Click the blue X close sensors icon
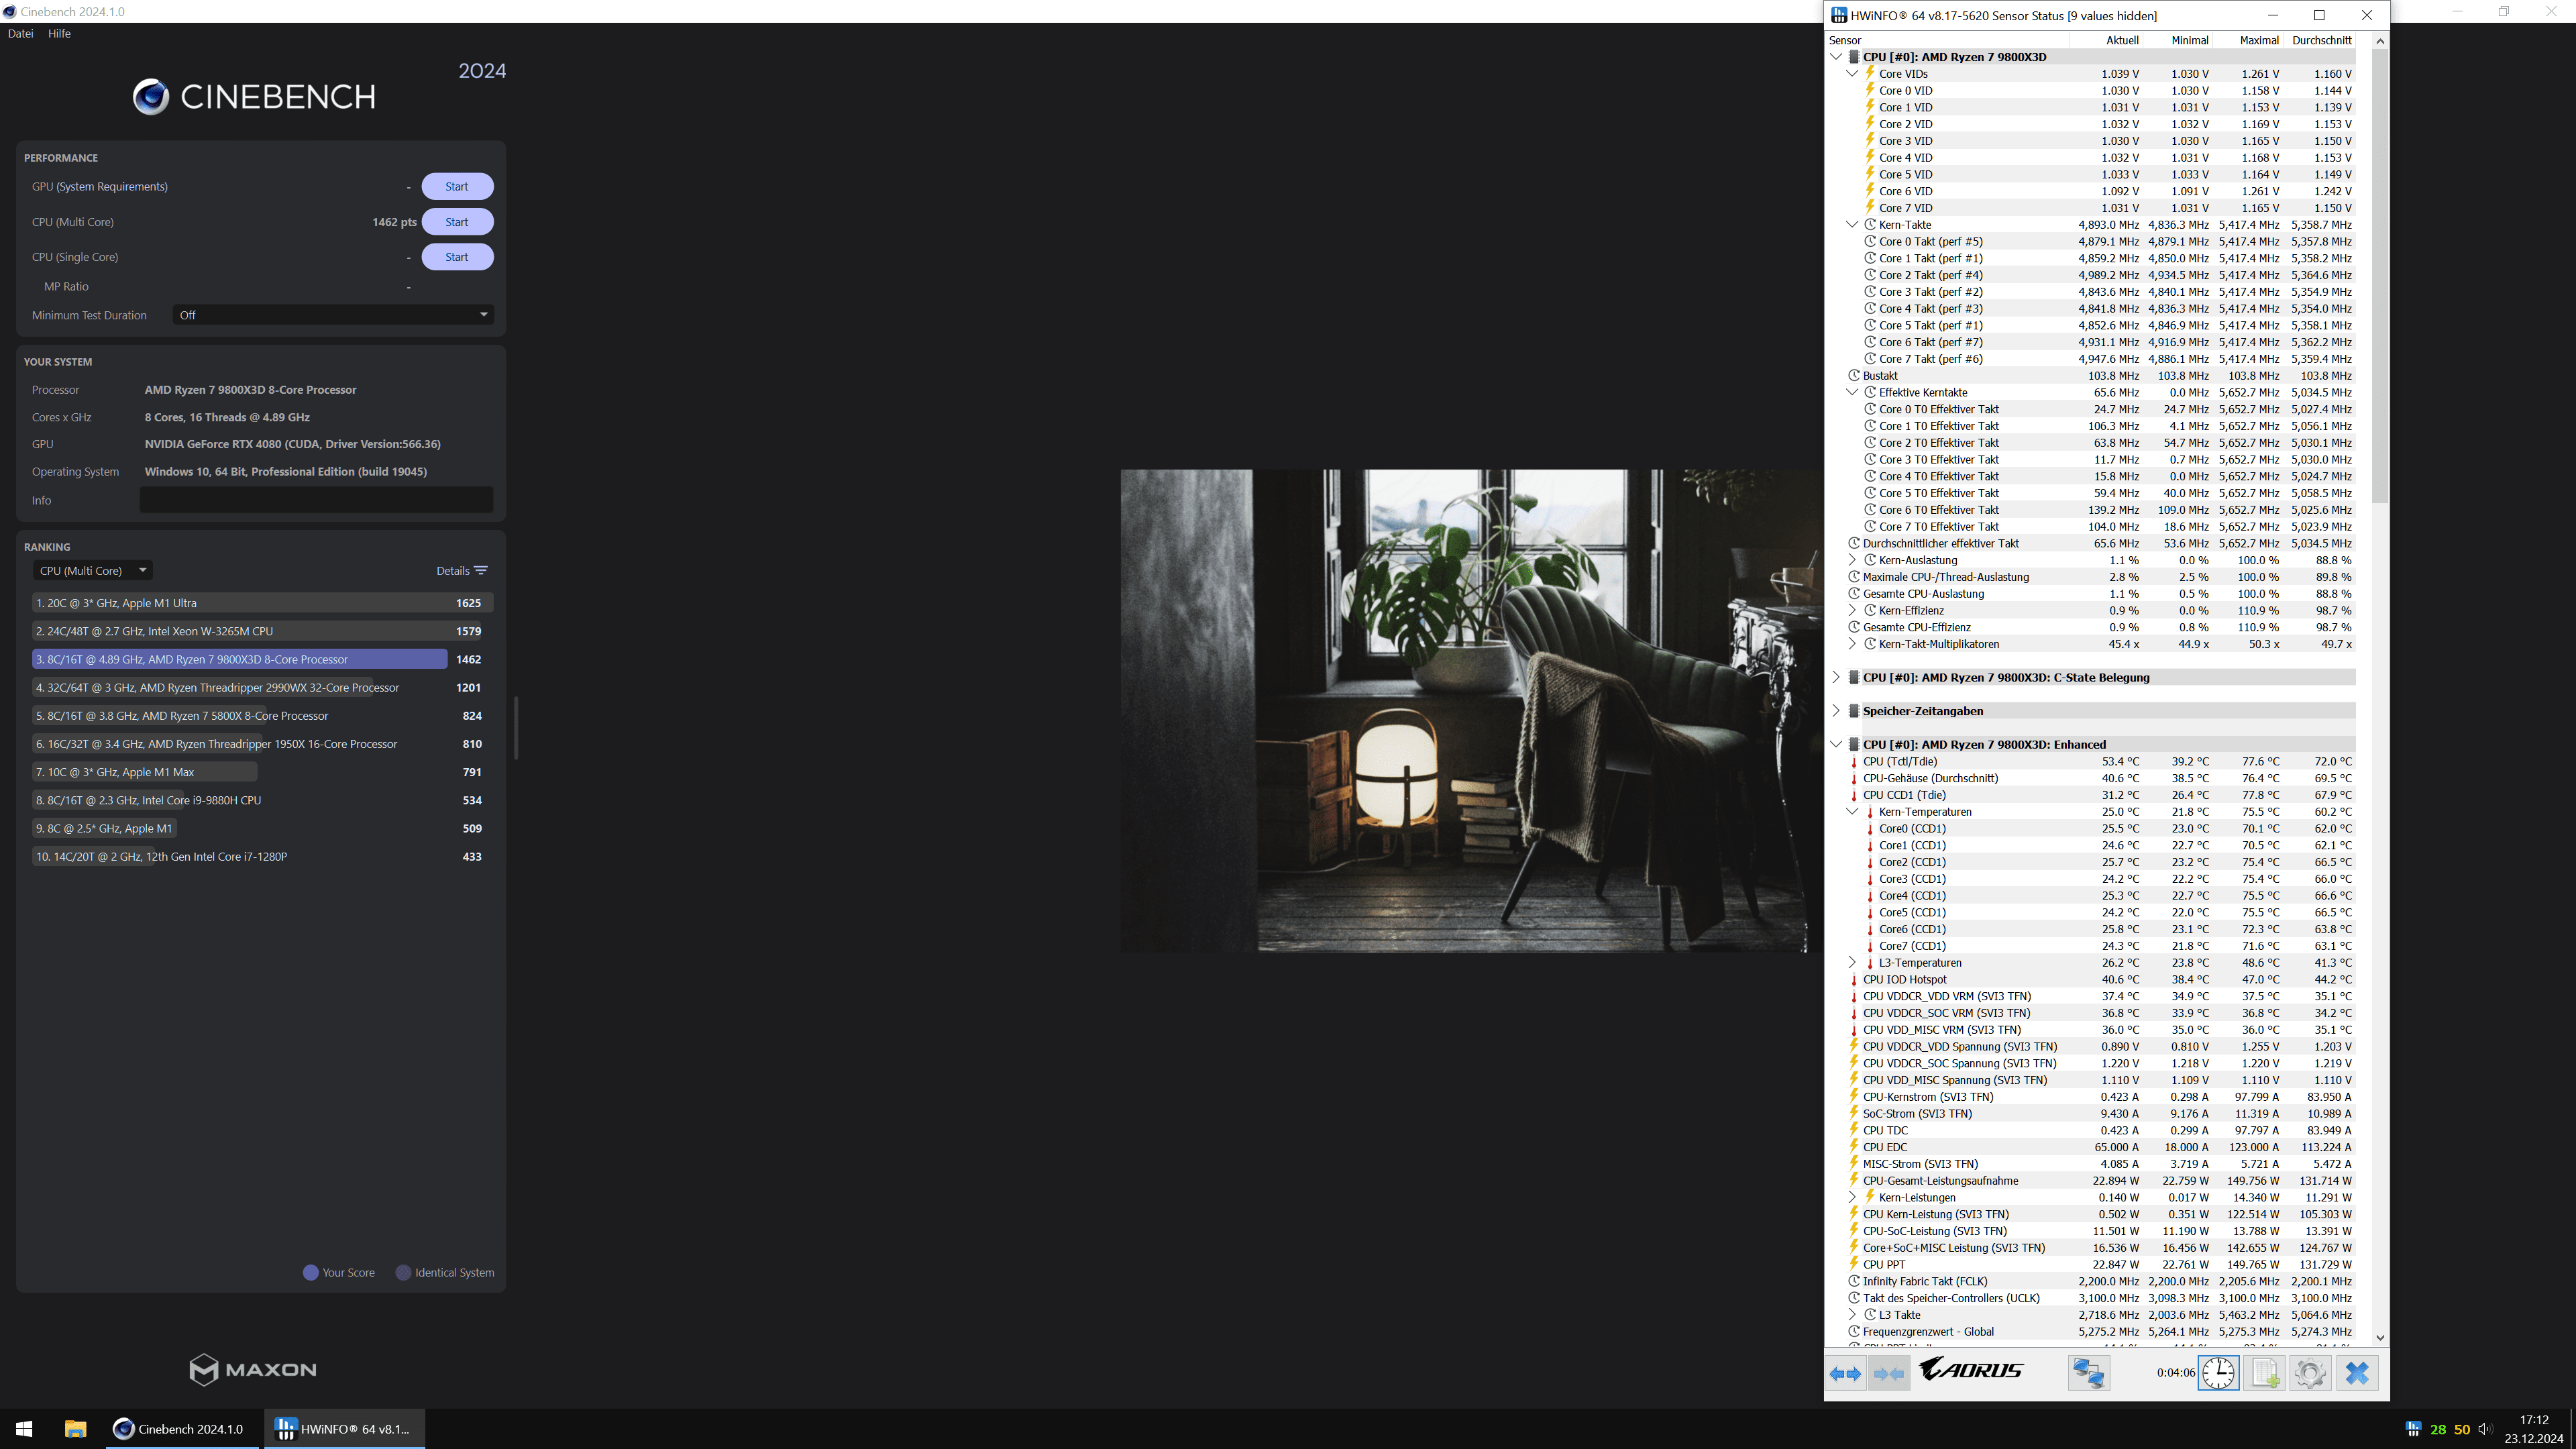Image resolution: width=2576 pixels, height=1449 pixels. pyautogui.click(x=2357, y=1373)
